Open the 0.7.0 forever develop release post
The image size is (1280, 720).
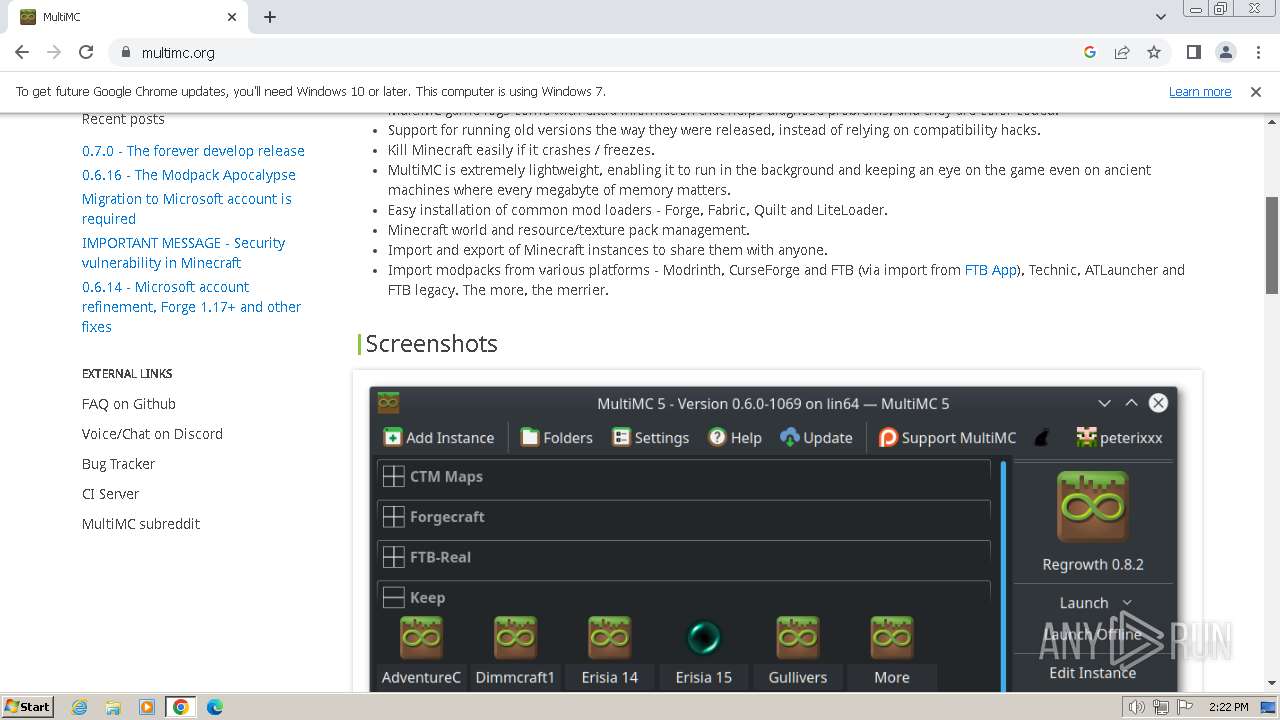coord(193,151)
